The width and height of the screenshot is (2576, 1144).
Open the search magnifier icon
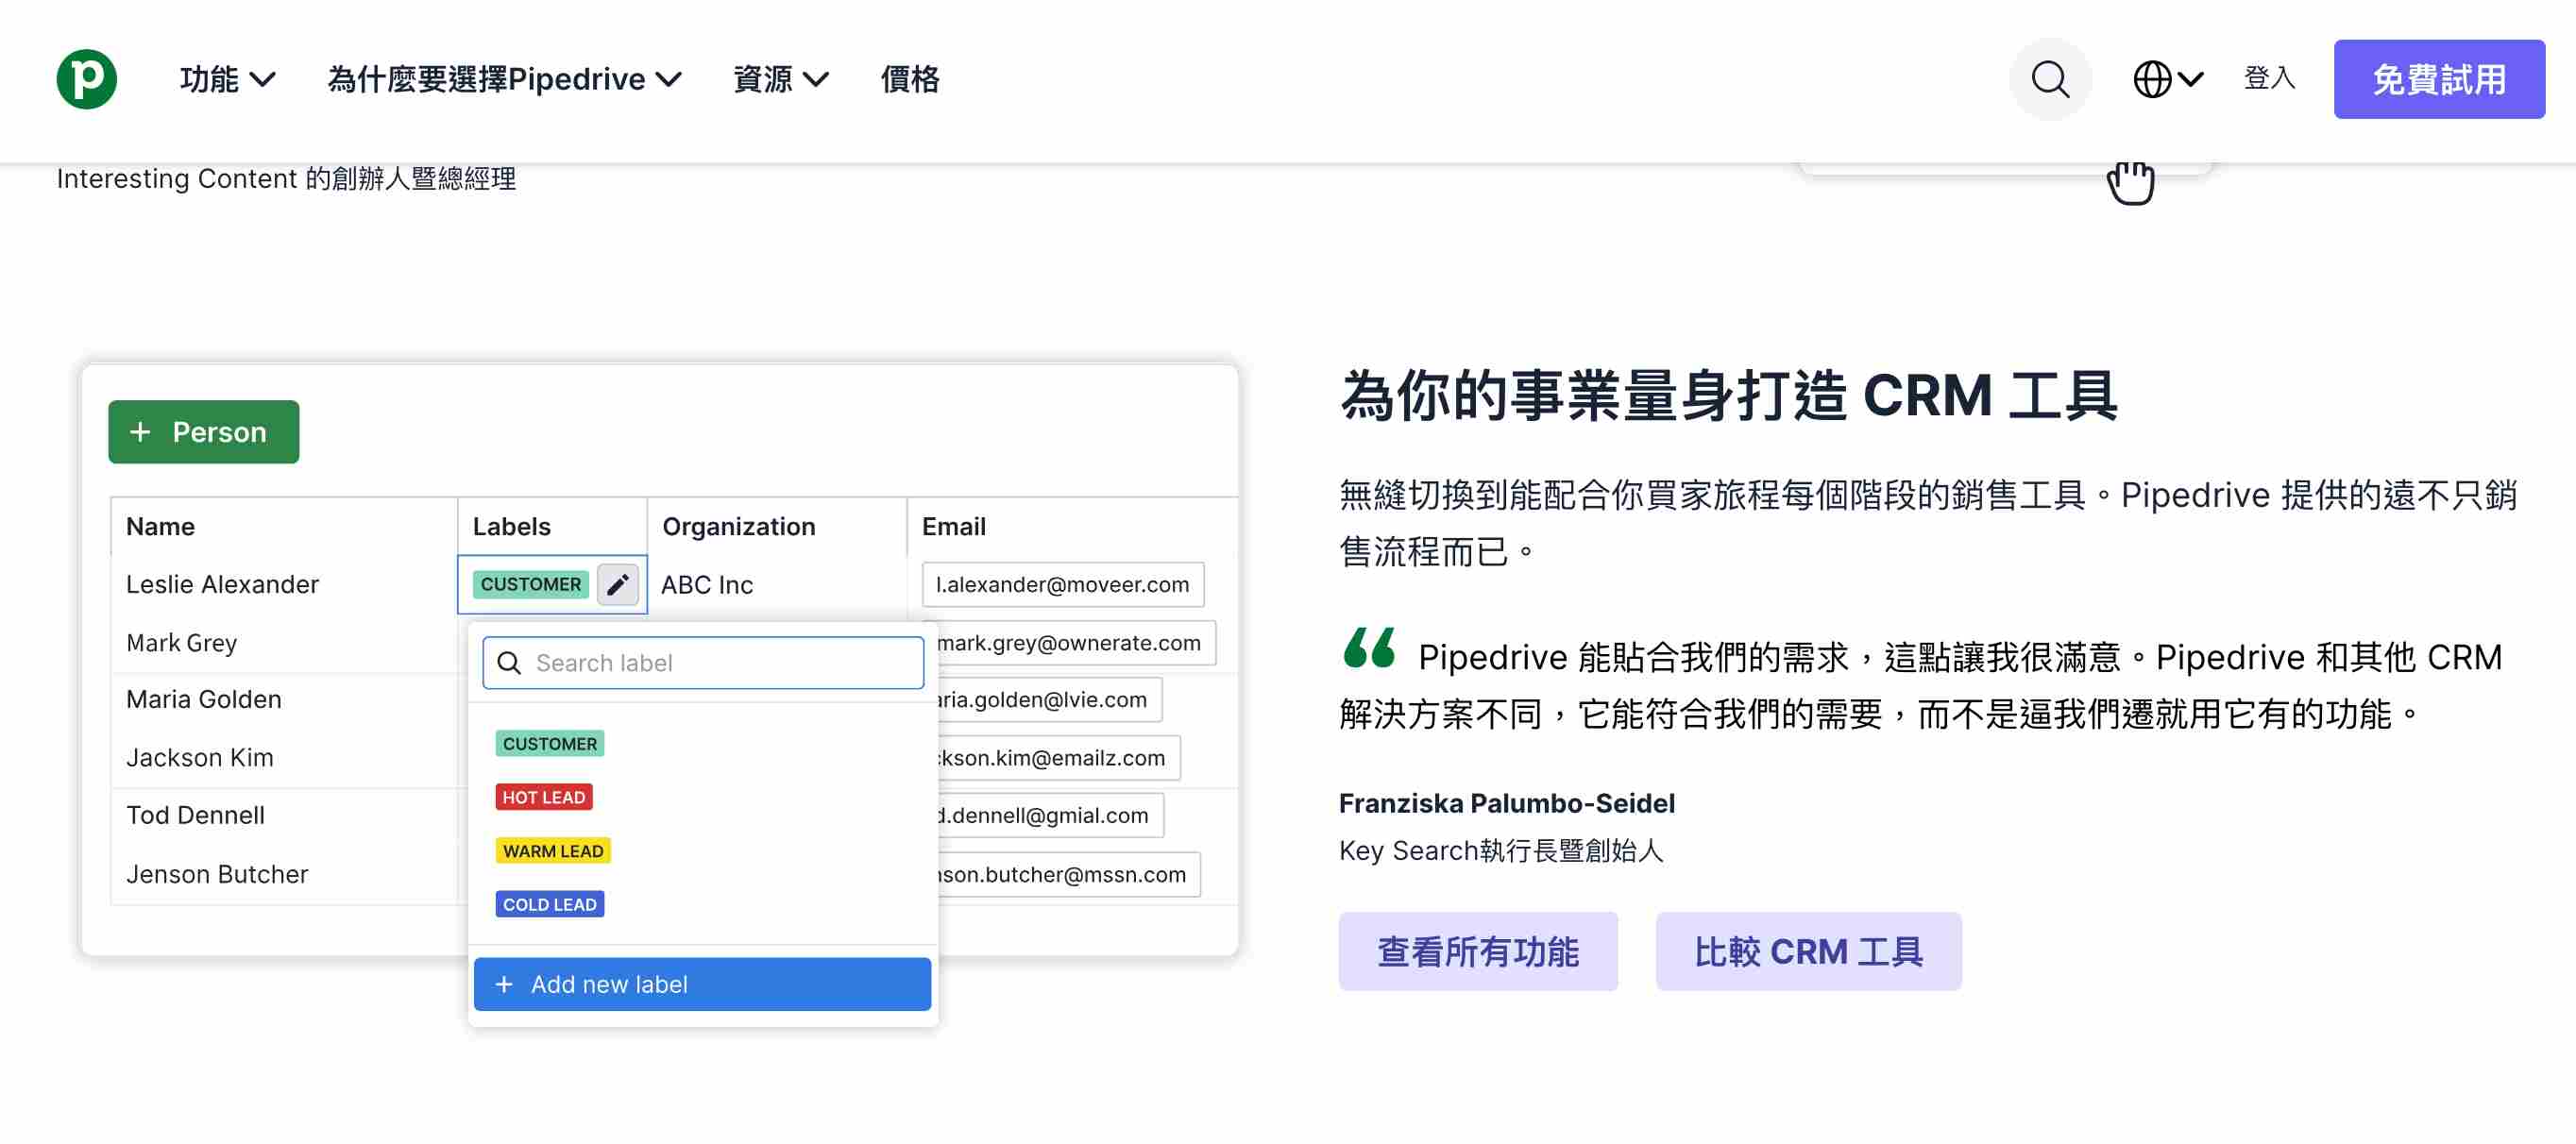[2050, 79]
